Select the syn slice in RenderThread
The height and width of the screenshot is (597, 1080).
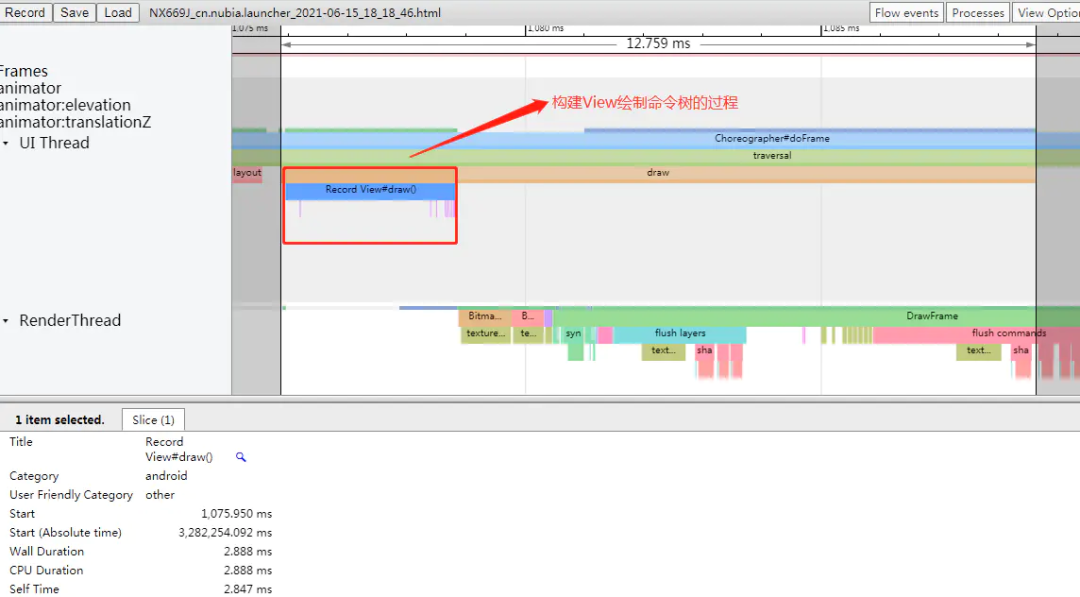tap(573, 333)
